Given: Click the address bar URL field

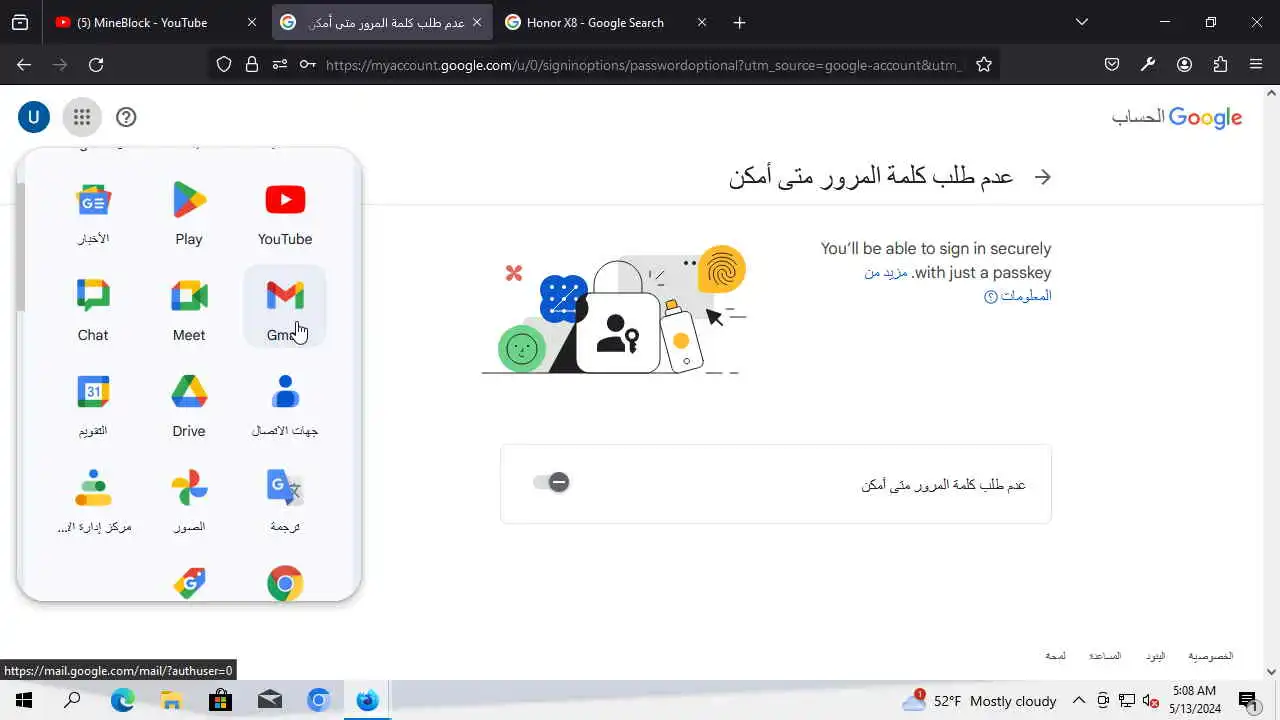Looking at the screenshot, I should tap(643, 64).
